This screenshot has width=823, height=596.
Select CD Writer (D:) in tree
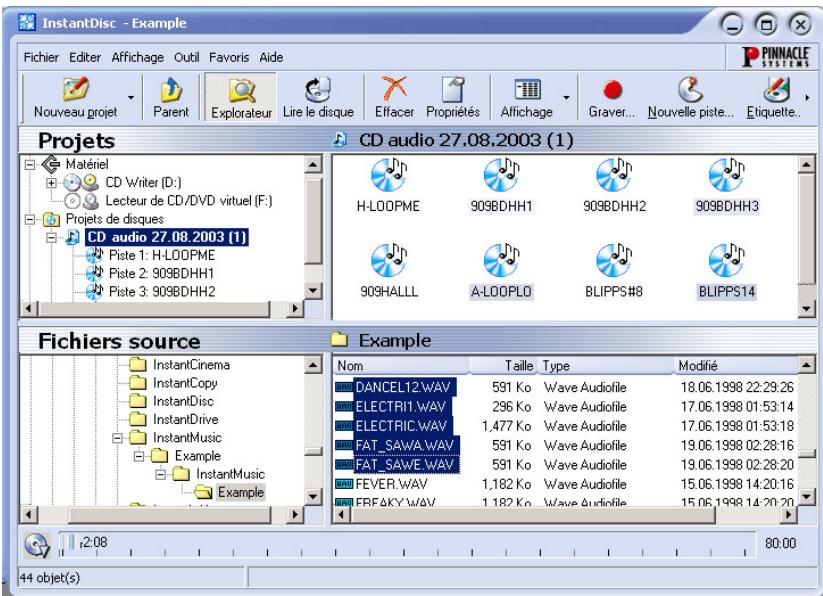click(x=143, y=183)
